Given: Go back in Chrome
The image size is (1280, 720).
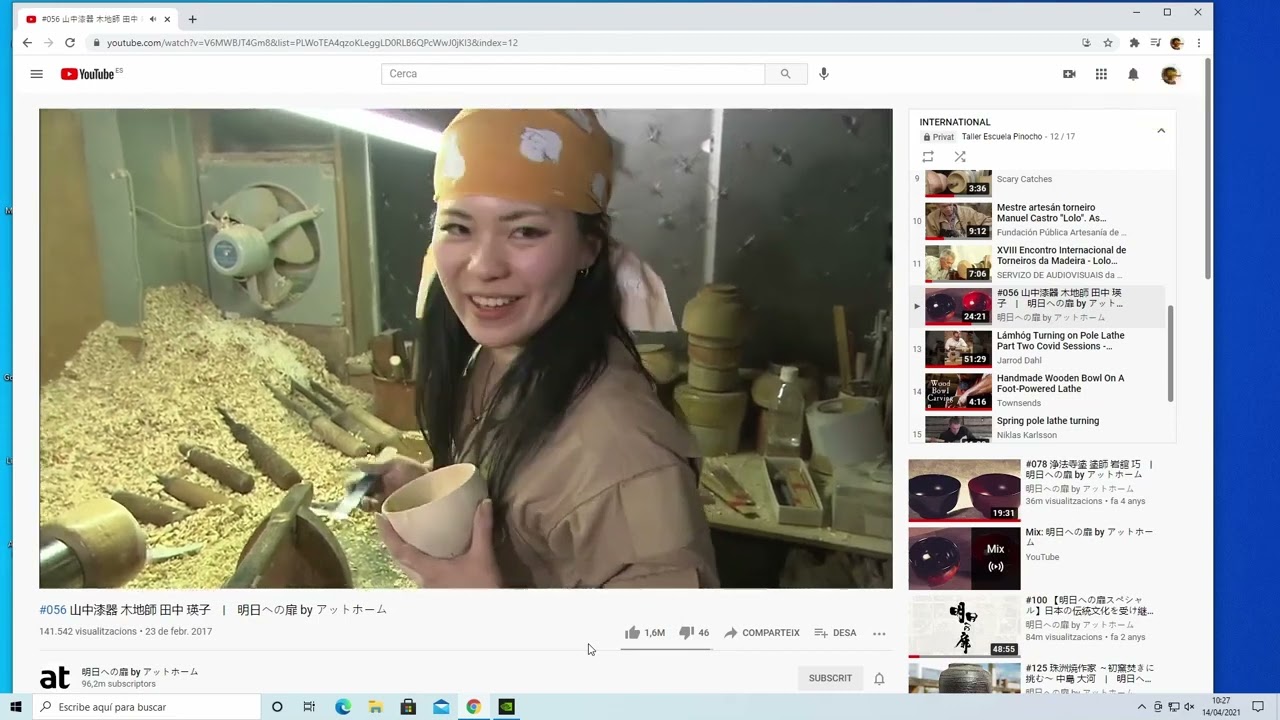Looking at the screenshot, I should point(27,43).
